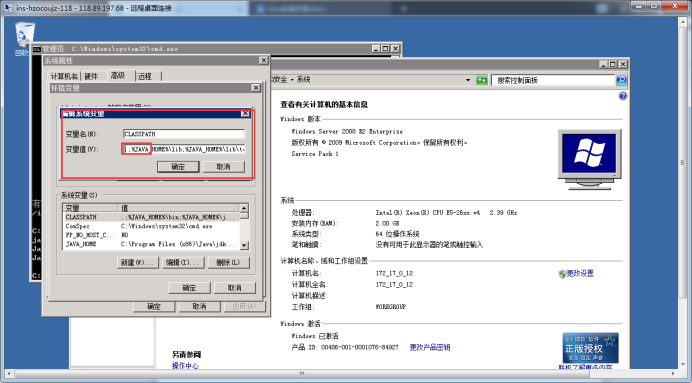
Task: Click 编辑(I)... under system variables
Action: coord(183,263)
